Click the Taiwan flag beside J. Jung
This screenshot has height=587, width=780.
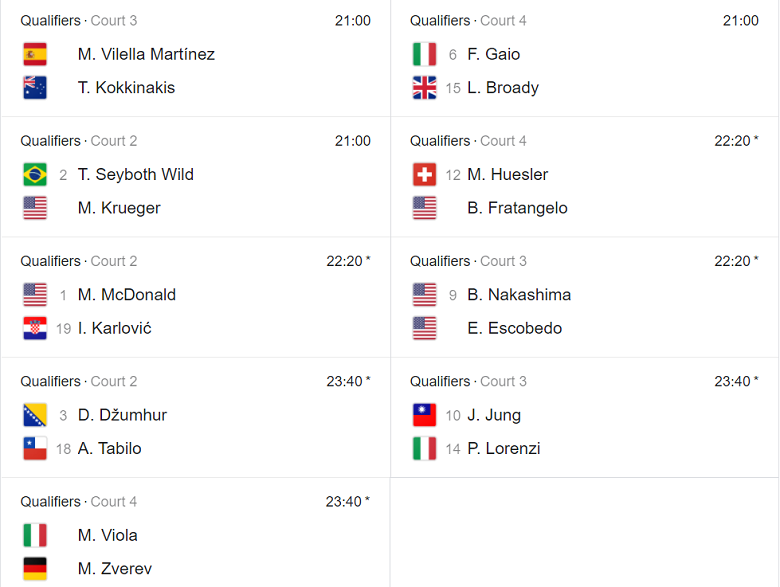click(x=424, y=415)
